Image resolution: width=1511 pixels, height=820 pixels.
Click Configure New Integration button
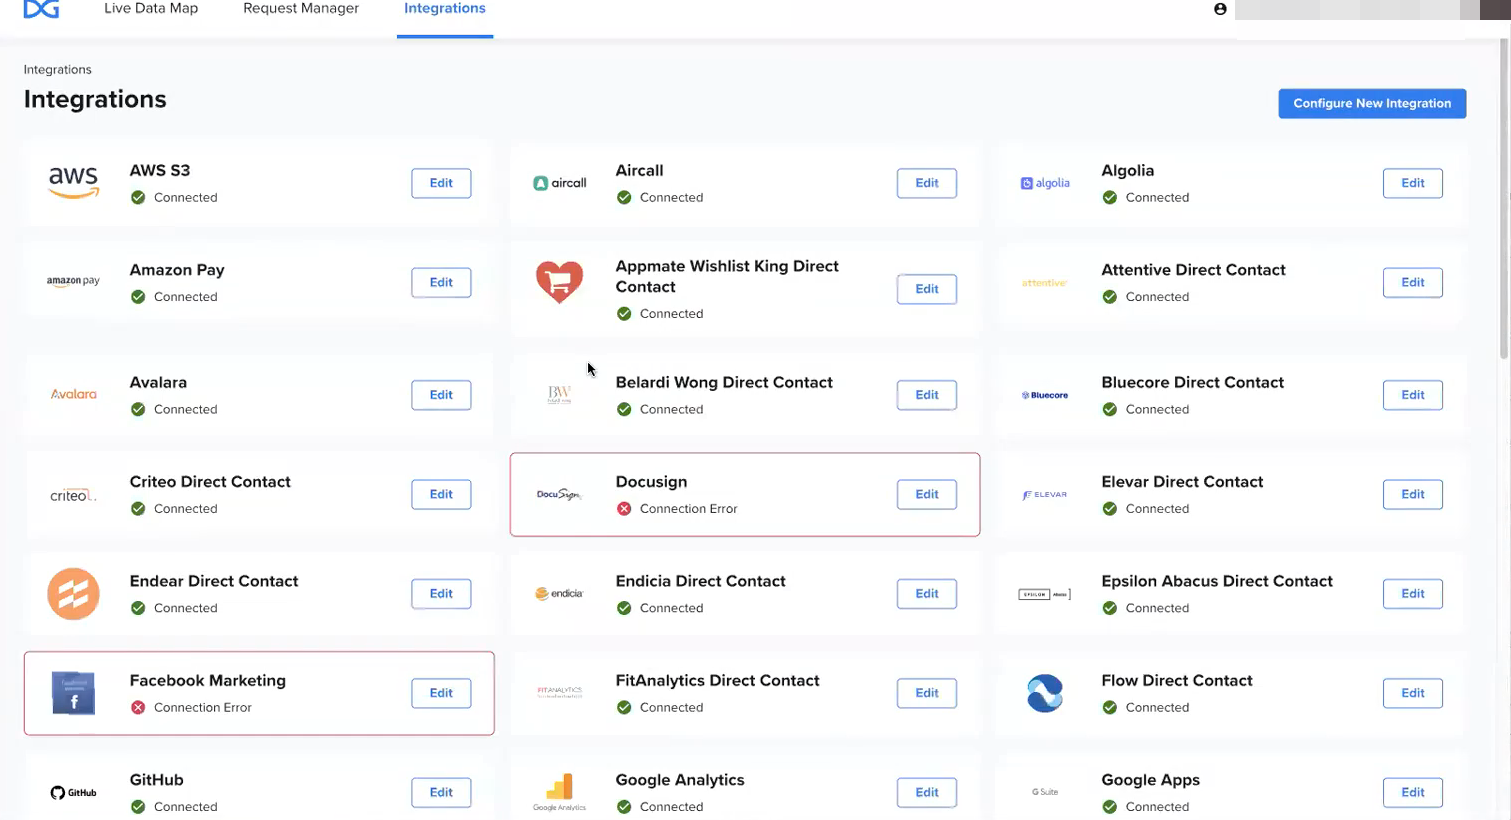click(1372, 103)
